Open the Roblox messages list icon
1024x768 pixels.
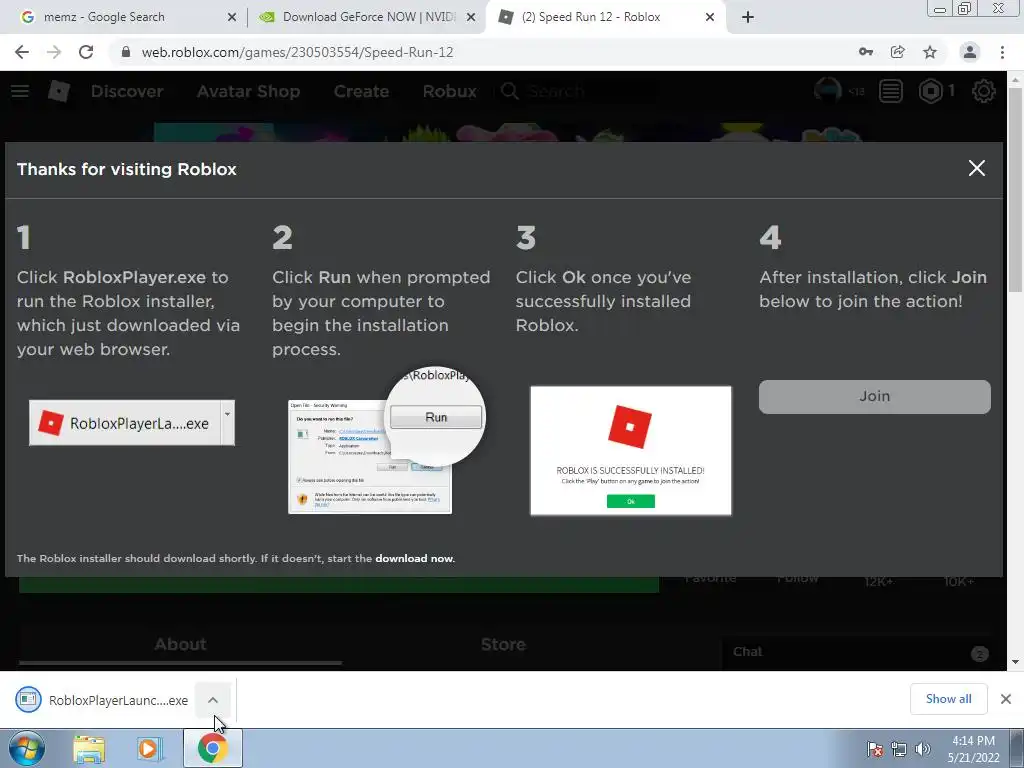pyautogui.click(x=890, y=91)
